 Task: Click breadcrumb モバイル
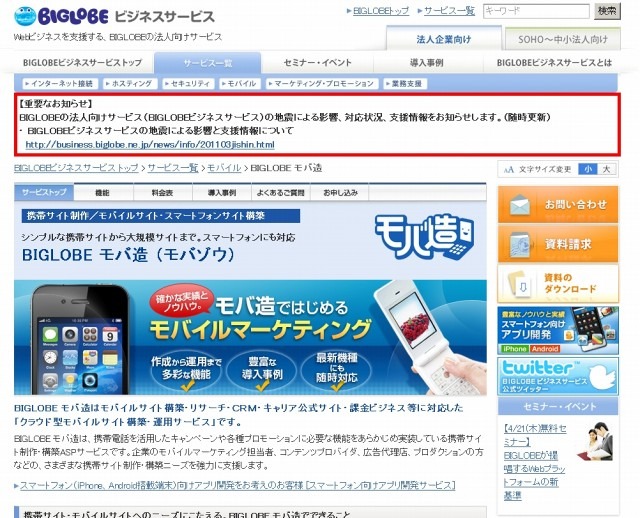point(224,168)
